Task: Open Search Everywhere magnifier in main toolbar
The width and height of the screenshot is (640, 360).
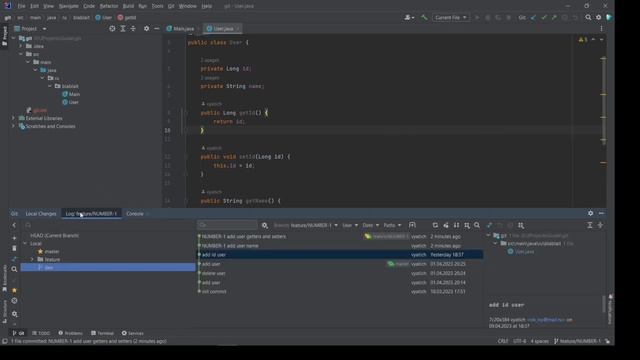Action: coord(588,18)
